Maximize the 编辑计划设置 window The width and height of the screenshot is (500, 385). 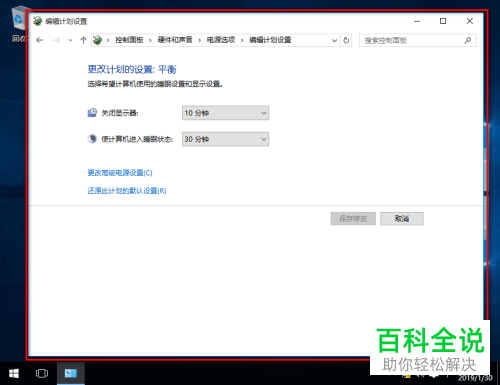click(443, 21)
